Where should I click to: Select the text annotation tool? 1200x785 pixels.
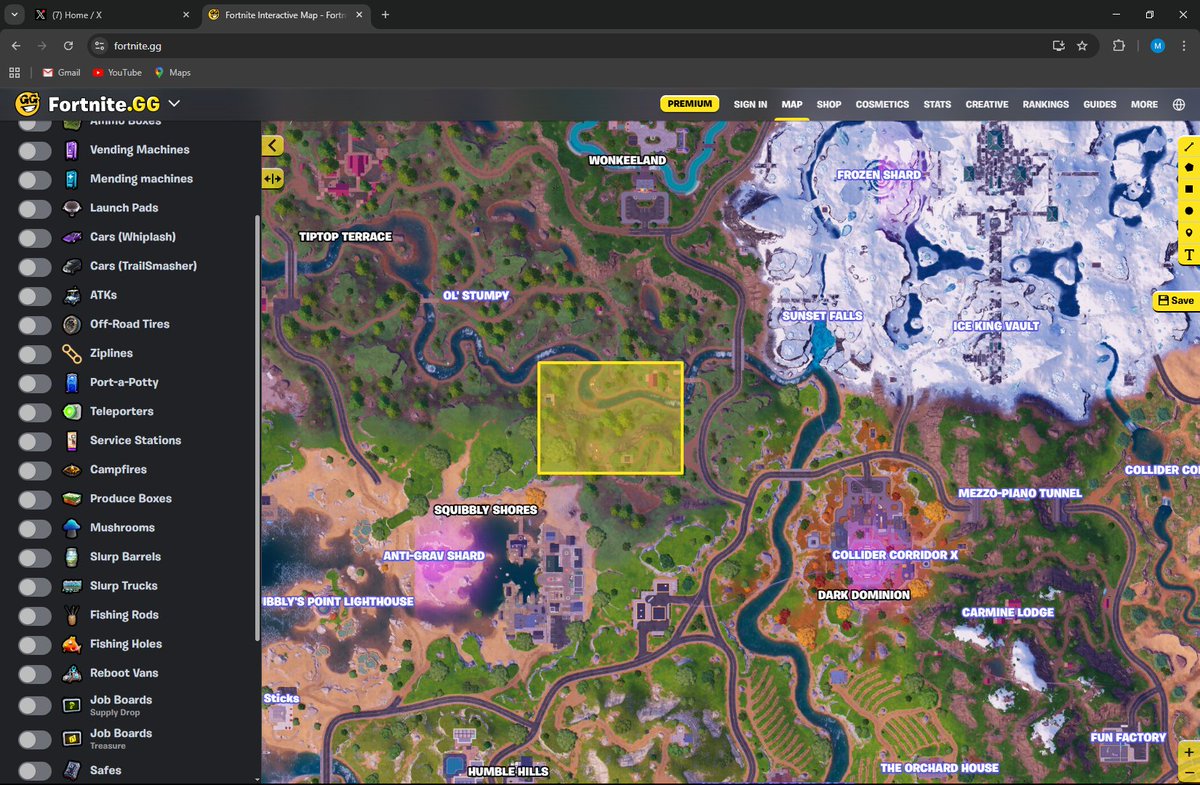[1189, 255]
